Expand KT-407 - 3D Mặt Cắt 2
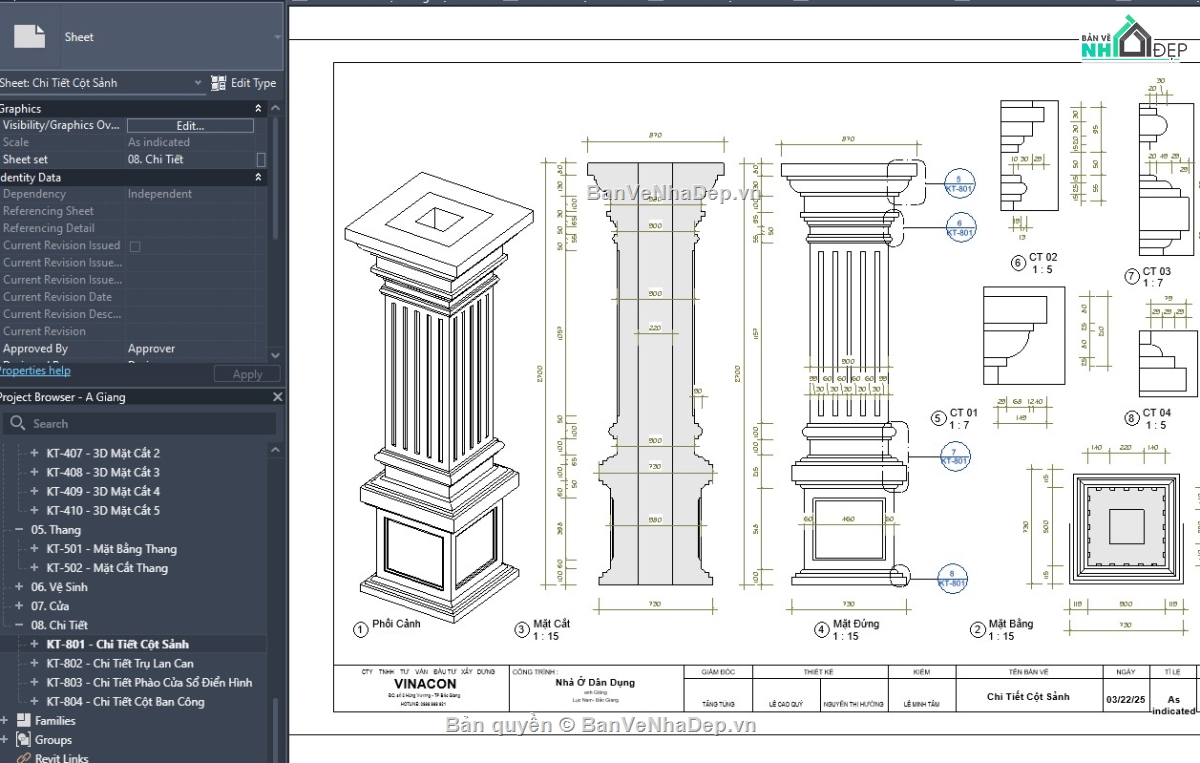 pos(35,453)
